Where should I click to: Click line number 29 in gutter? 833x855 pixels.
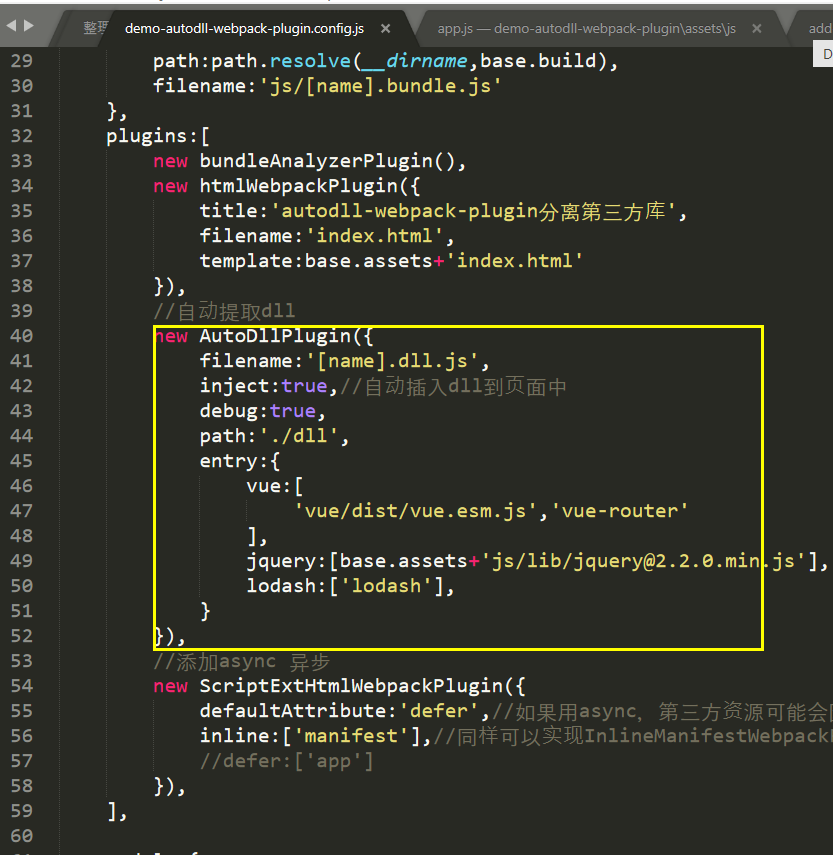(x=22, y=61)
